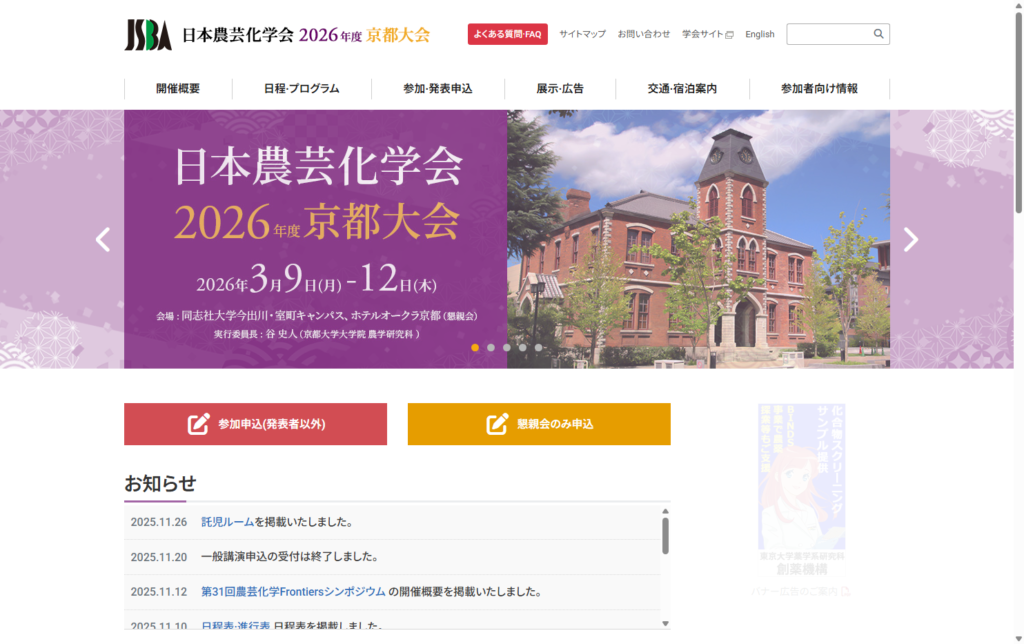The height and width of the screenshot is (644, 1024).
Task: Click the 参加申込(発表者以外) button
Action: pos(255,424)
